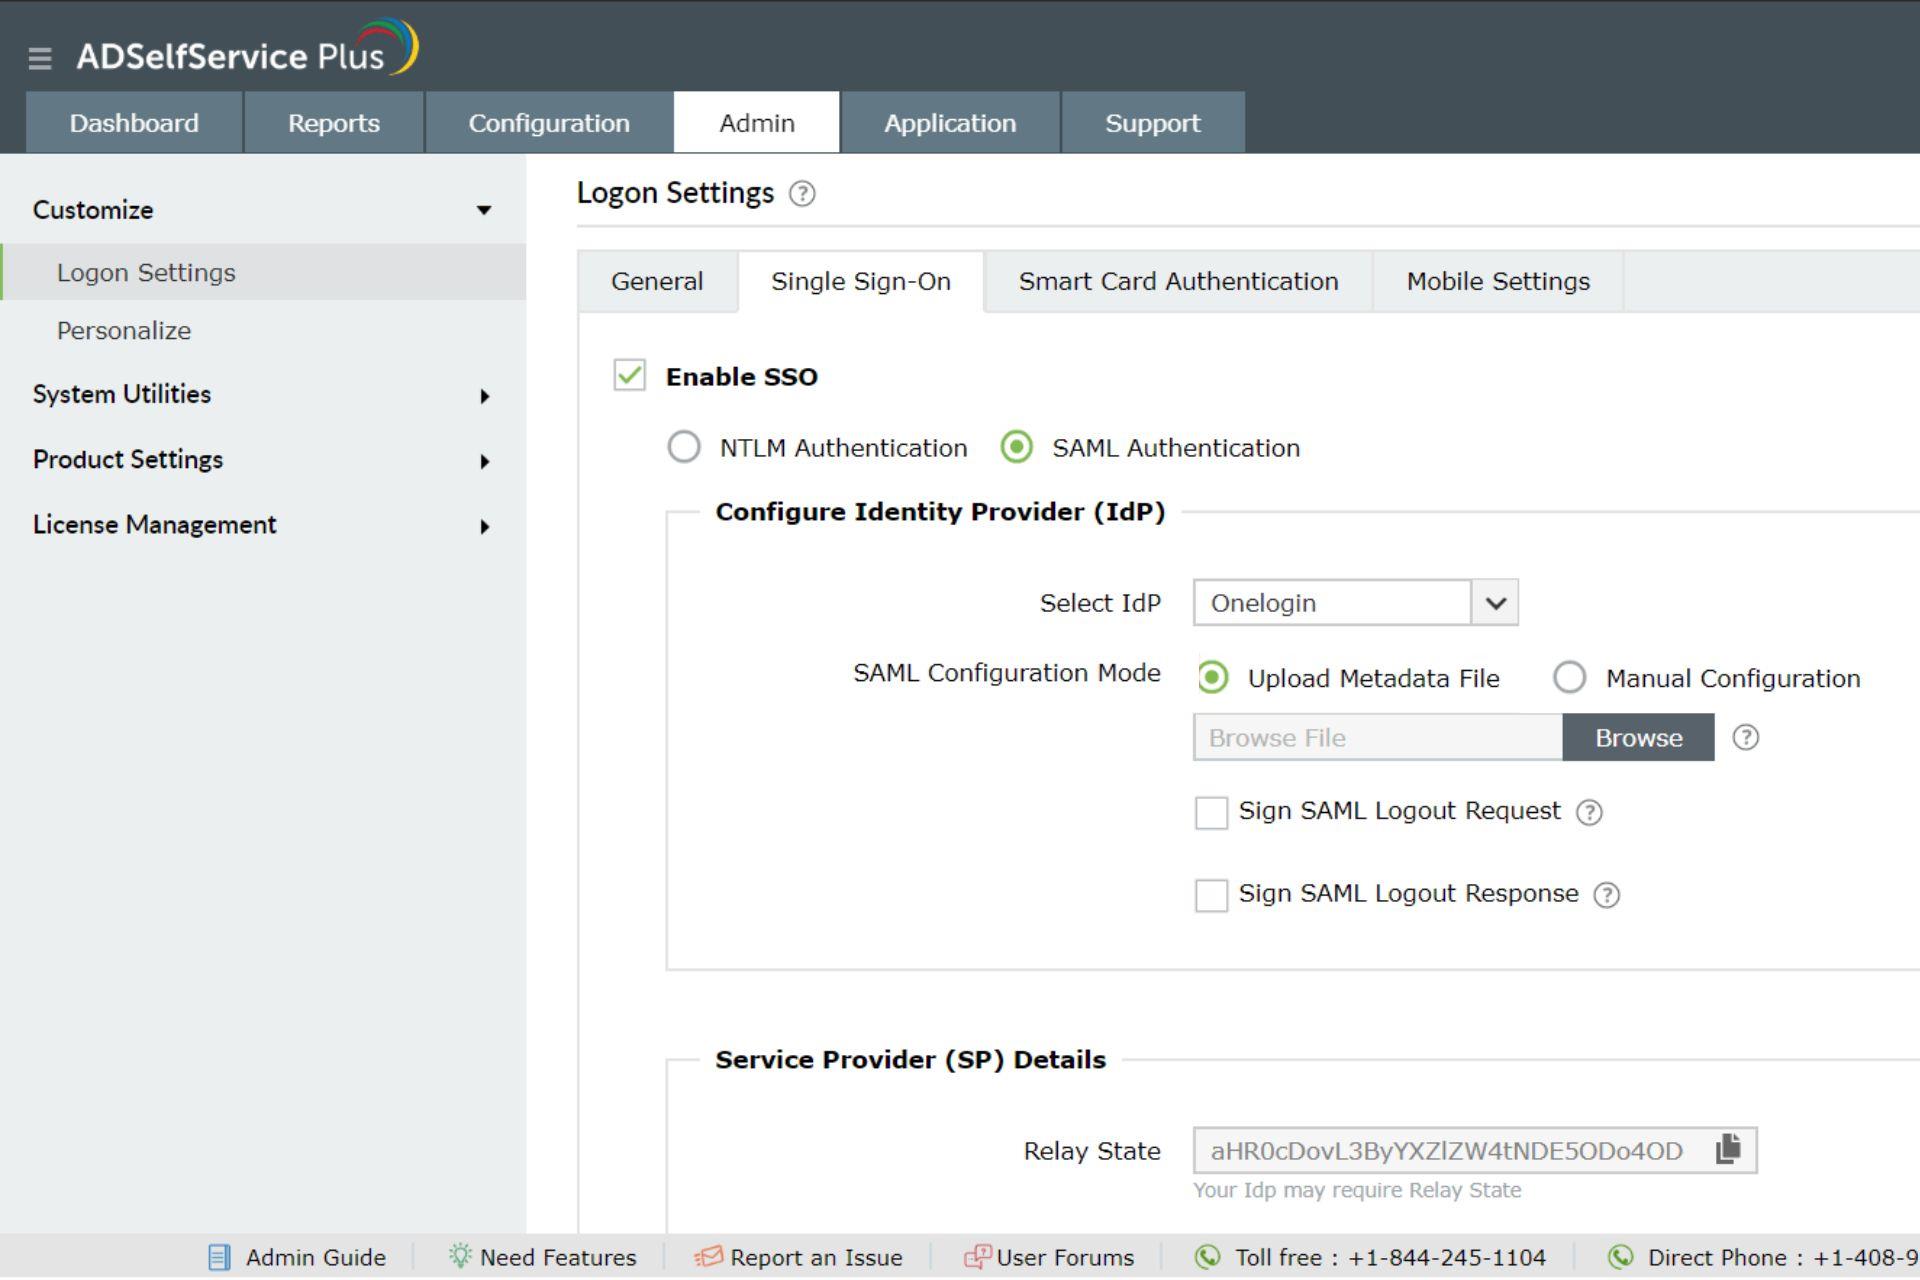Switch to the Dashboard tab

tap(134, 123)
